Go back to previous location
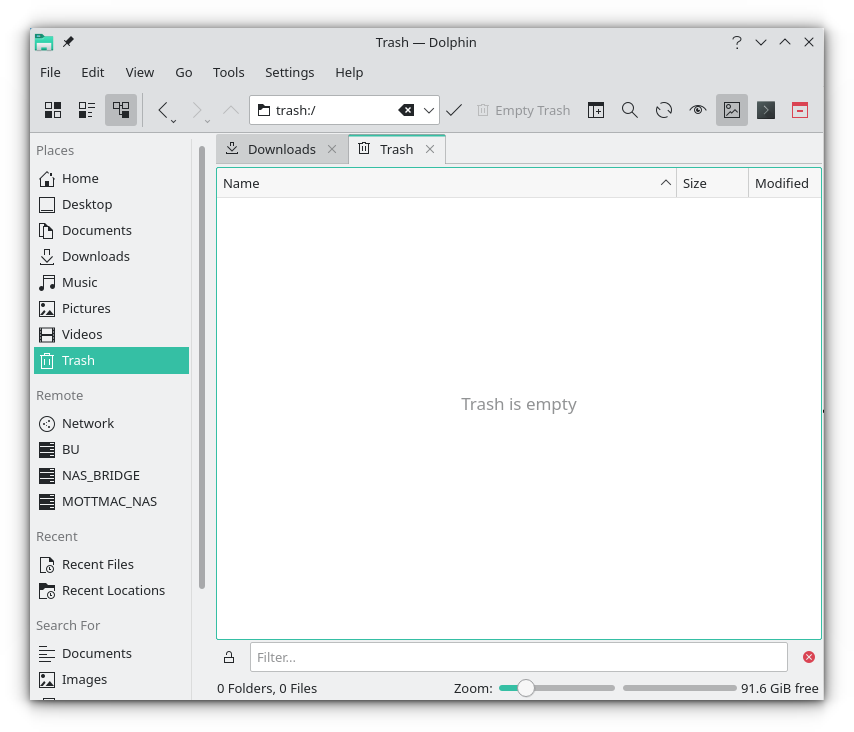The image size is (854, 732). pyautogui.click(x=163, y=110)
